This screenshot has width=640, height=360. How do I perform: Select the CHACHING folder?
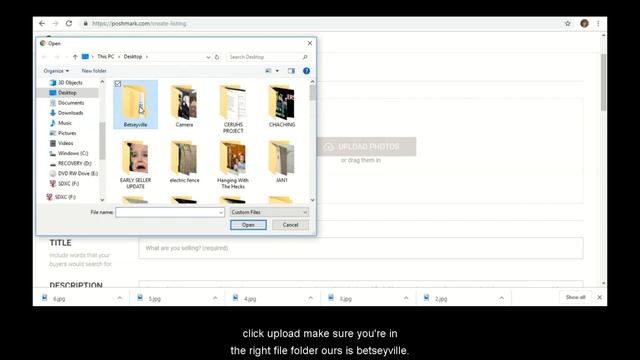[282, 106]
